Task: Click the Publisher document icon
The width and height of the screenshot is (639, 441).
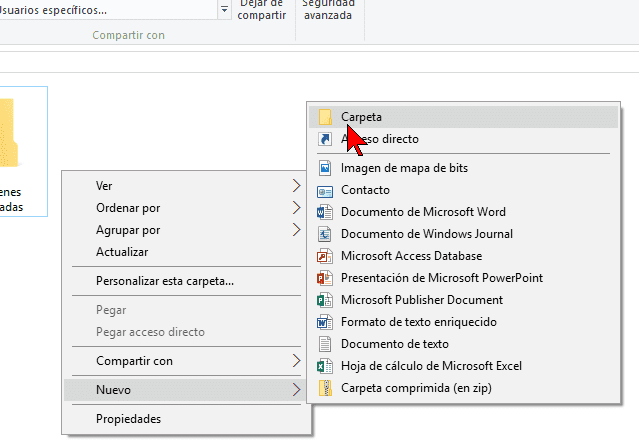Action: 323,300
